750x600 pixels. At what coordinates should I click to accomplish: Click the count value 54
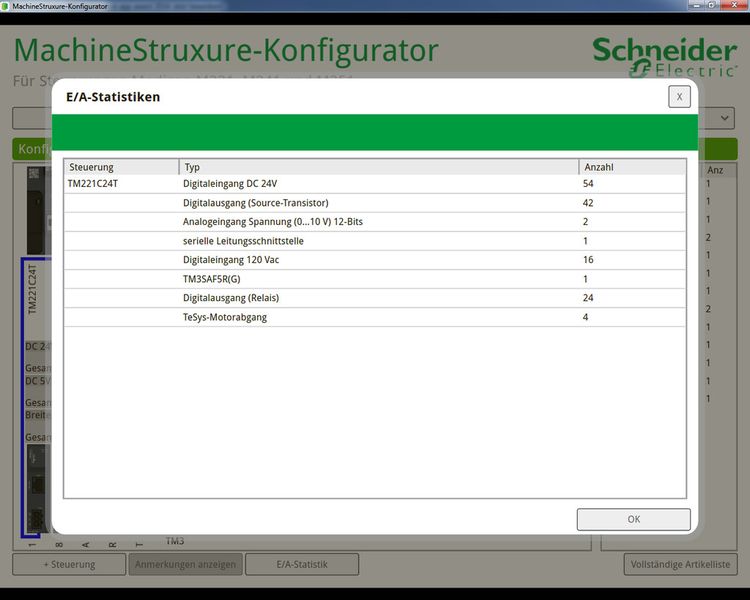[588, 184]
